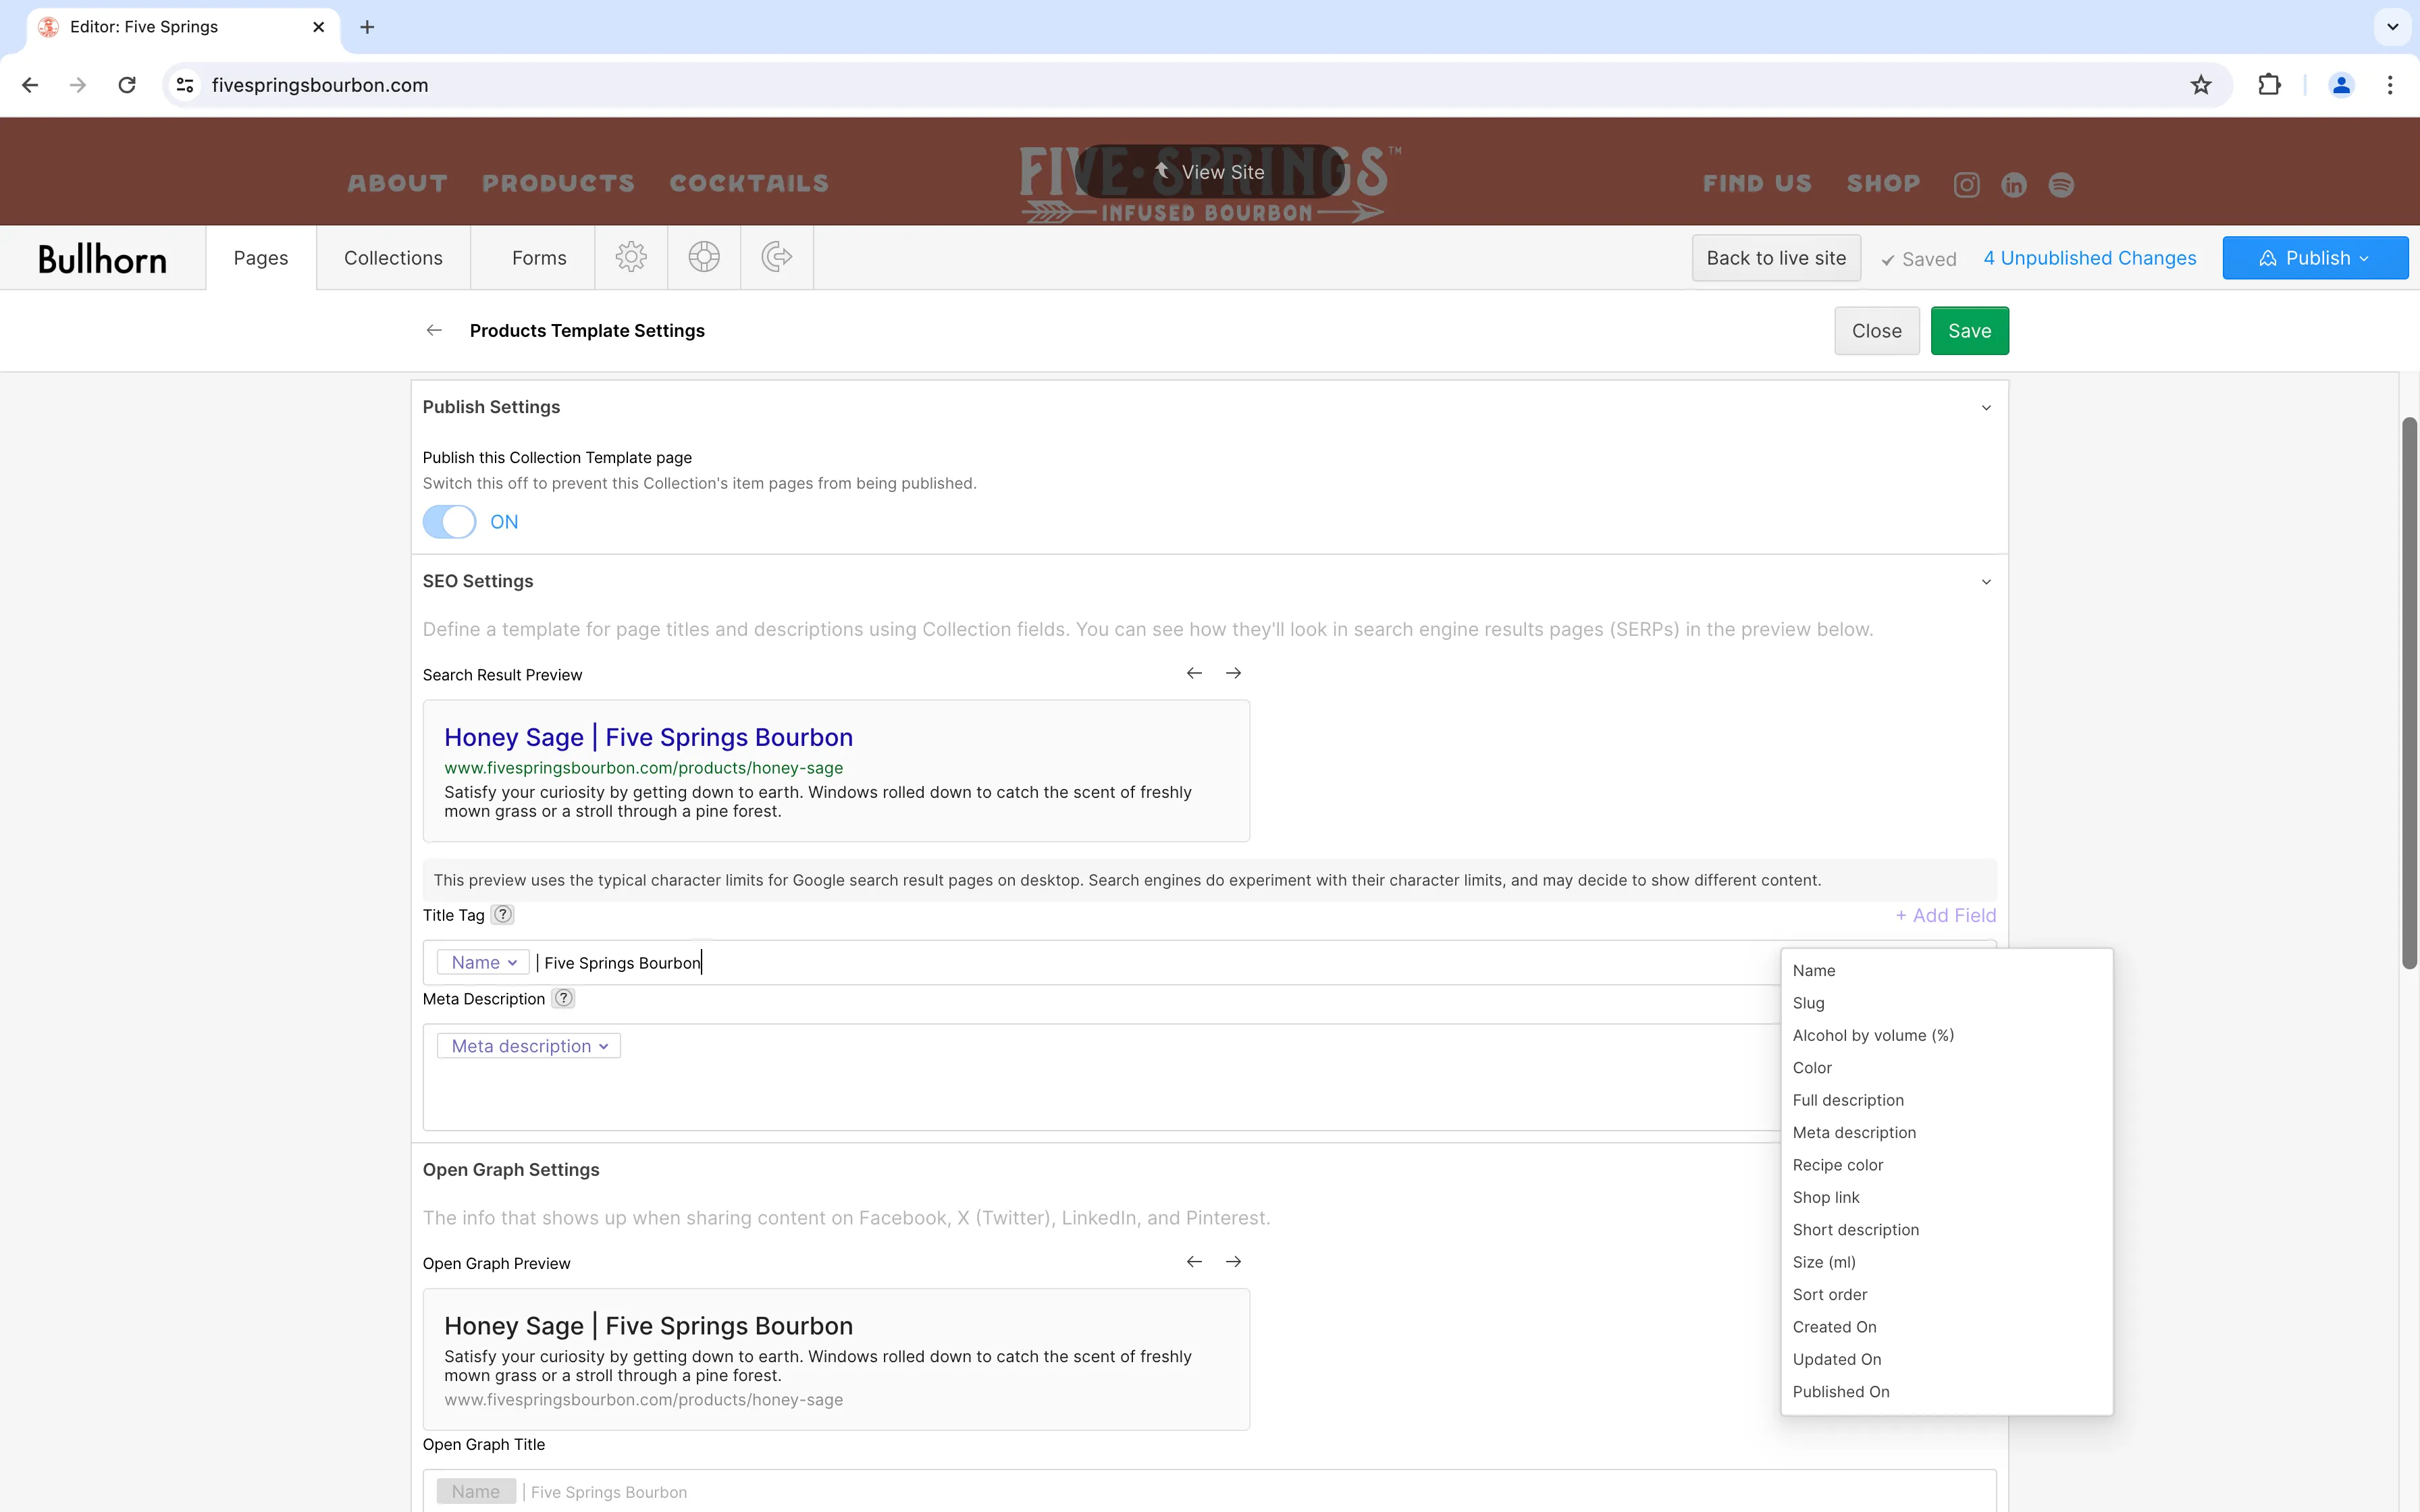Screen dimensions: 2420x1512
Task: Open the Title Tag question mark help icon
Action: coord(502,914)
